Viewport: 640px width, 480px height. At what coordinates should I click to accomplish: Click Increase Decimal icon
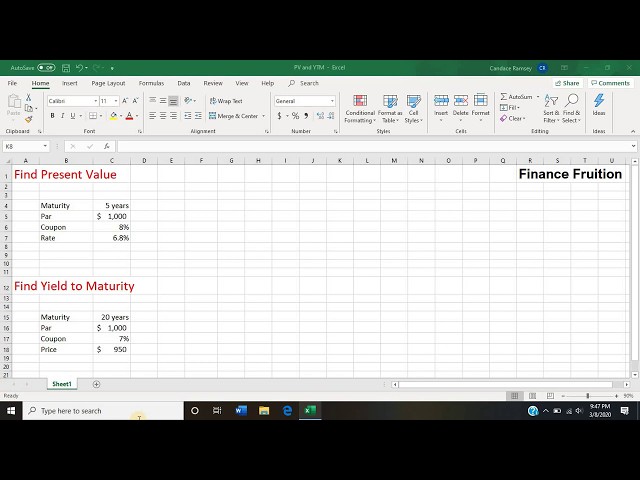(320, 116)
